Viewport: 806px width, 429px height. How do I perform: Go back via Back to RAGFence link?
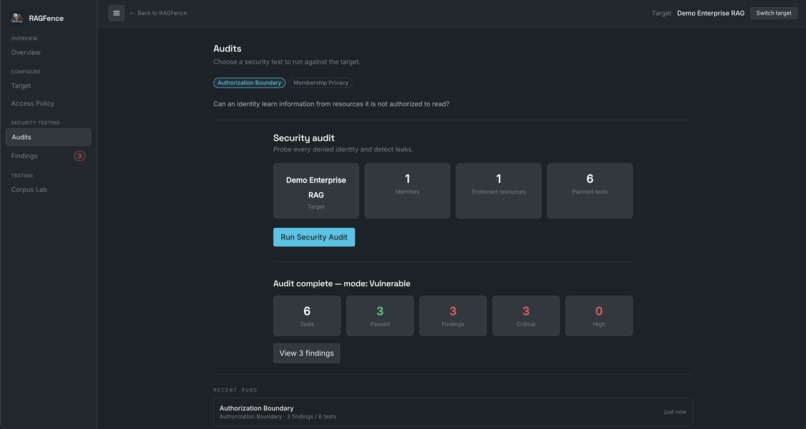pyautogui.click(x=158, y=13)
